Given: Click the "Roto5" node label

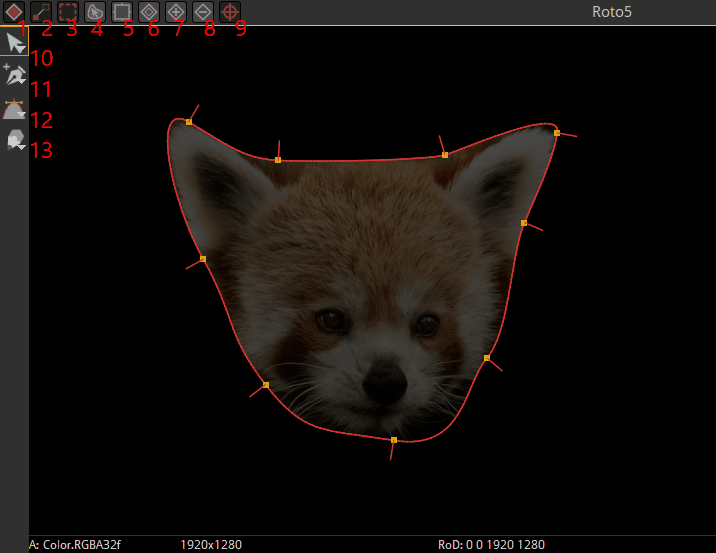Looking at the screenshot, I should tap(611, 12).
